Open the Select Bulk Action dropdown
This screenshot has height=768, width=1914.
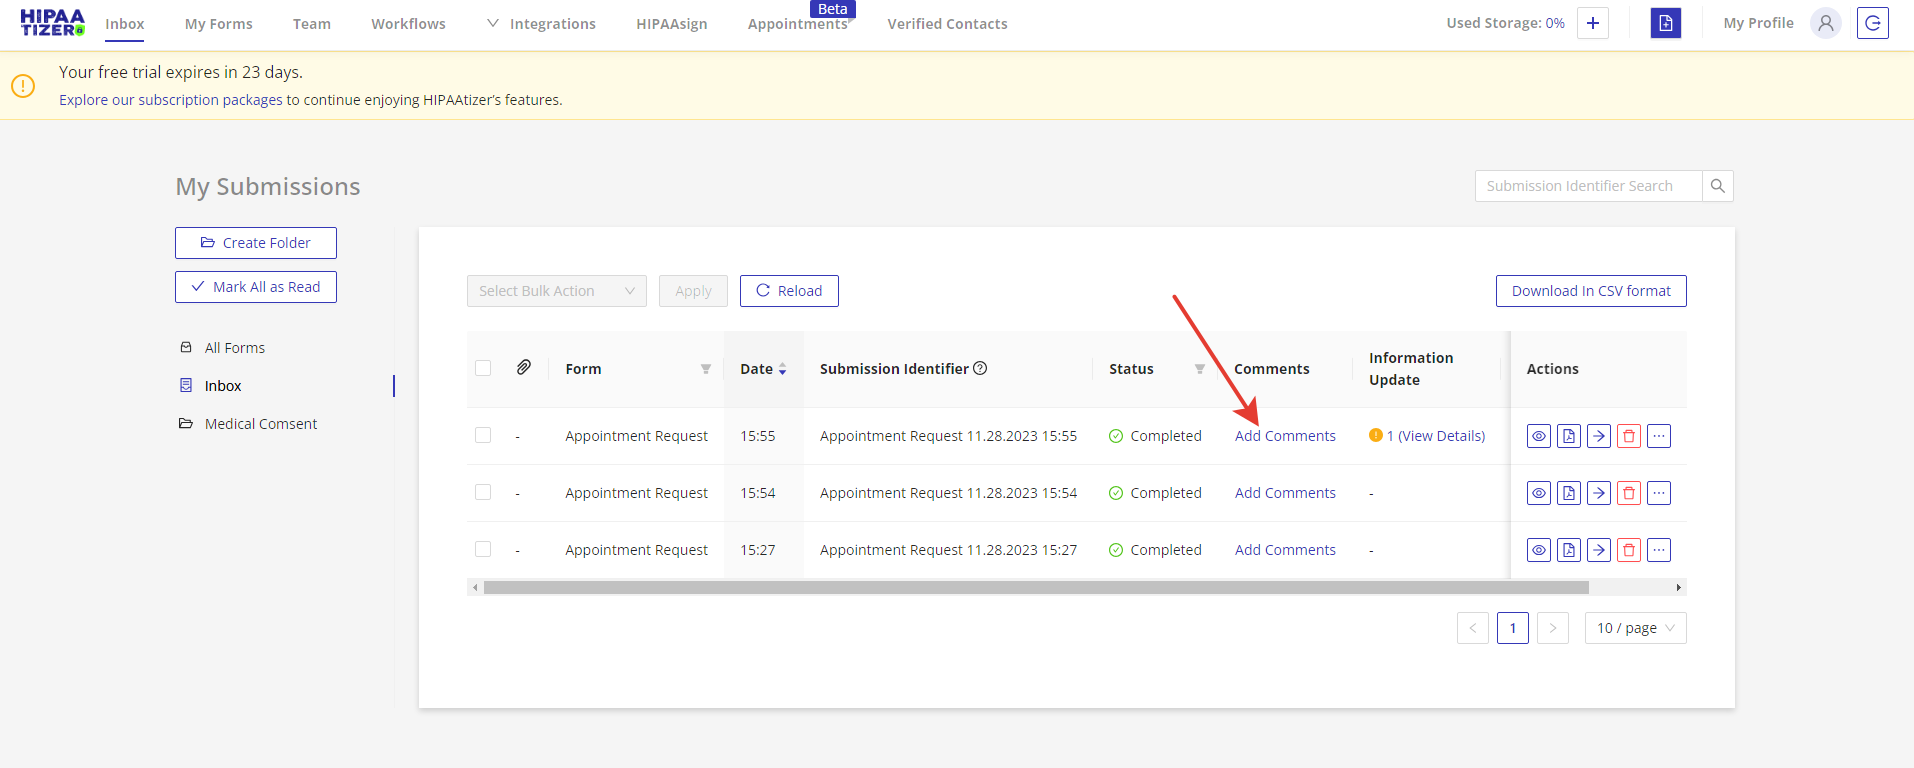[x=556, y=291]
